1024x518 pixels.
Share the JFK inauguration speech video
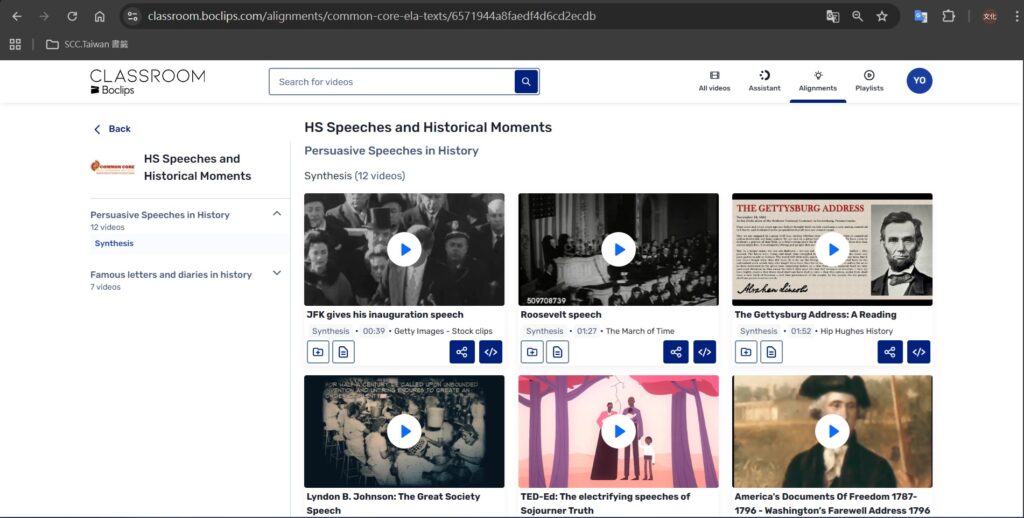(462, 352)
